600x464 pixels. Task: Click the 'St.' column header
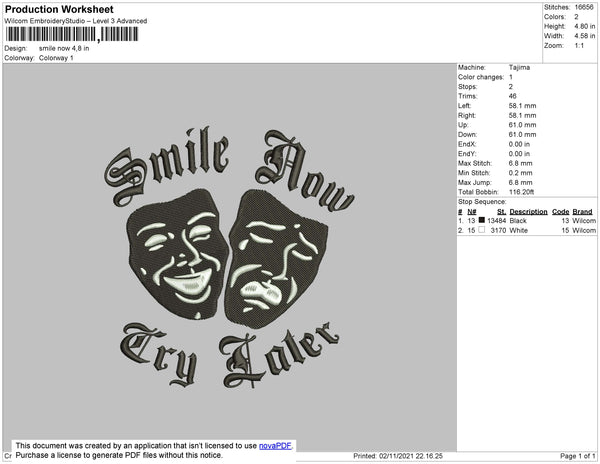[501, 212]
